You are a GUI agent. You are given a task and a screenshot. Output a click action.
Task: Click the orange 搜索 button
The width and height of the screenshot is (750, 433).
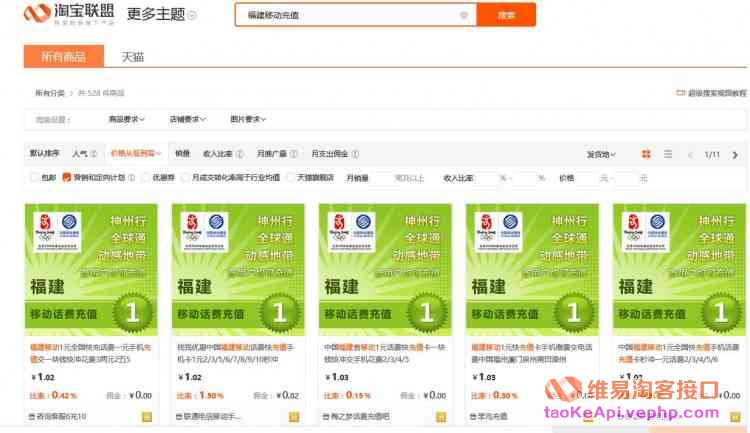(x=506, y=15)
